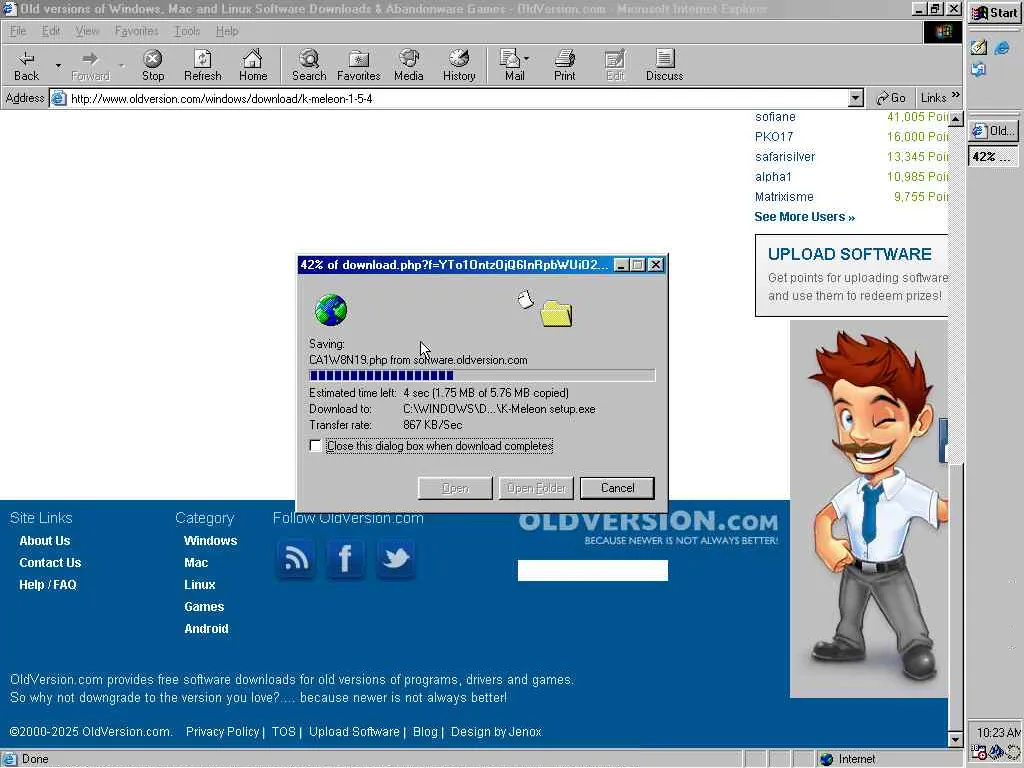Click the page scrollbar down arrow

(955, 740)
